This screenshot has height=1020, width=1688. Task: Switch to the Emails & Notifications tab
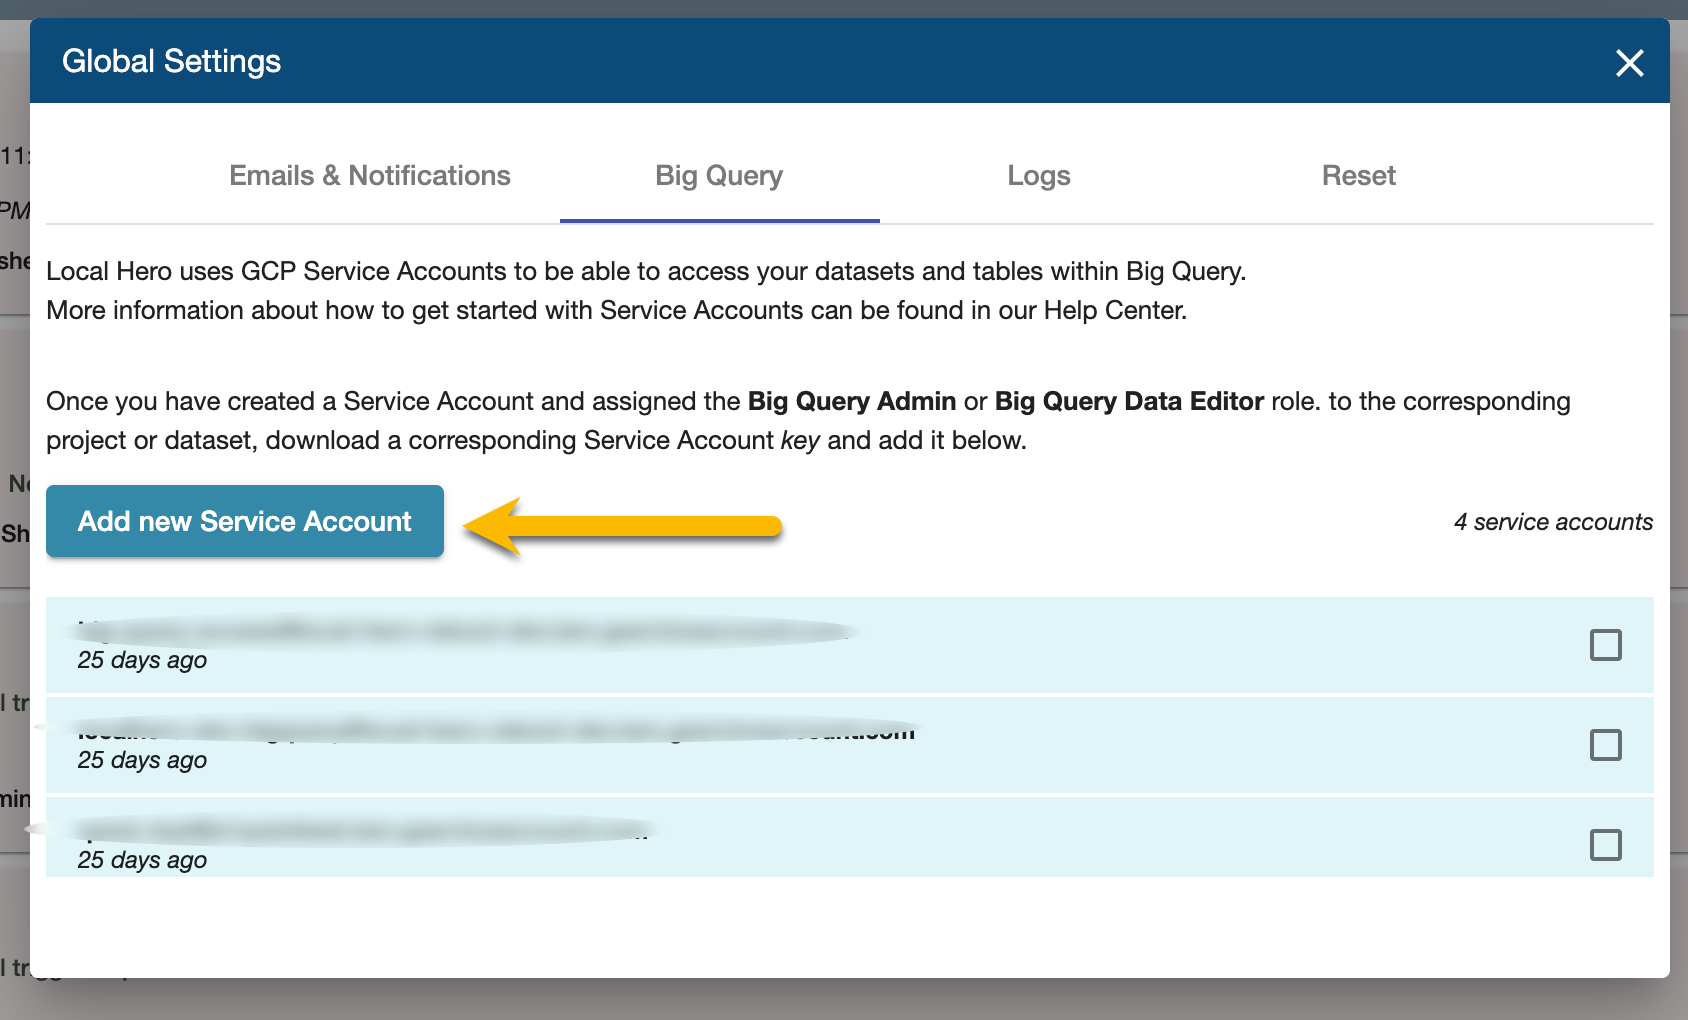pos(369,176)
